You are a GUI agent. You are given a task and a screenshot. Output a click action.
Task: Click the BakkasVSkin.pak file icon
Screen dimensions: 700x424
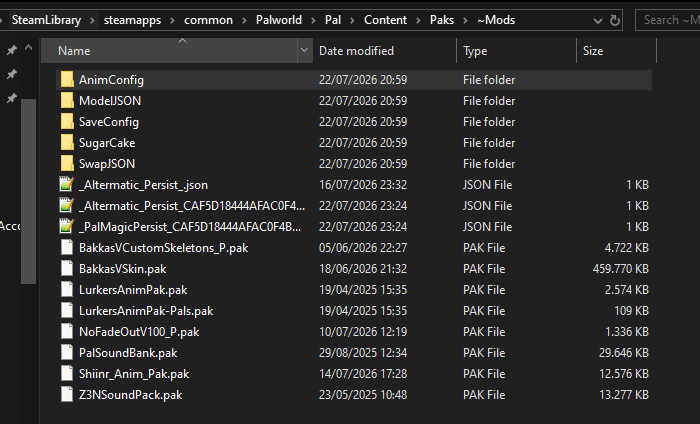coord(67,268)
